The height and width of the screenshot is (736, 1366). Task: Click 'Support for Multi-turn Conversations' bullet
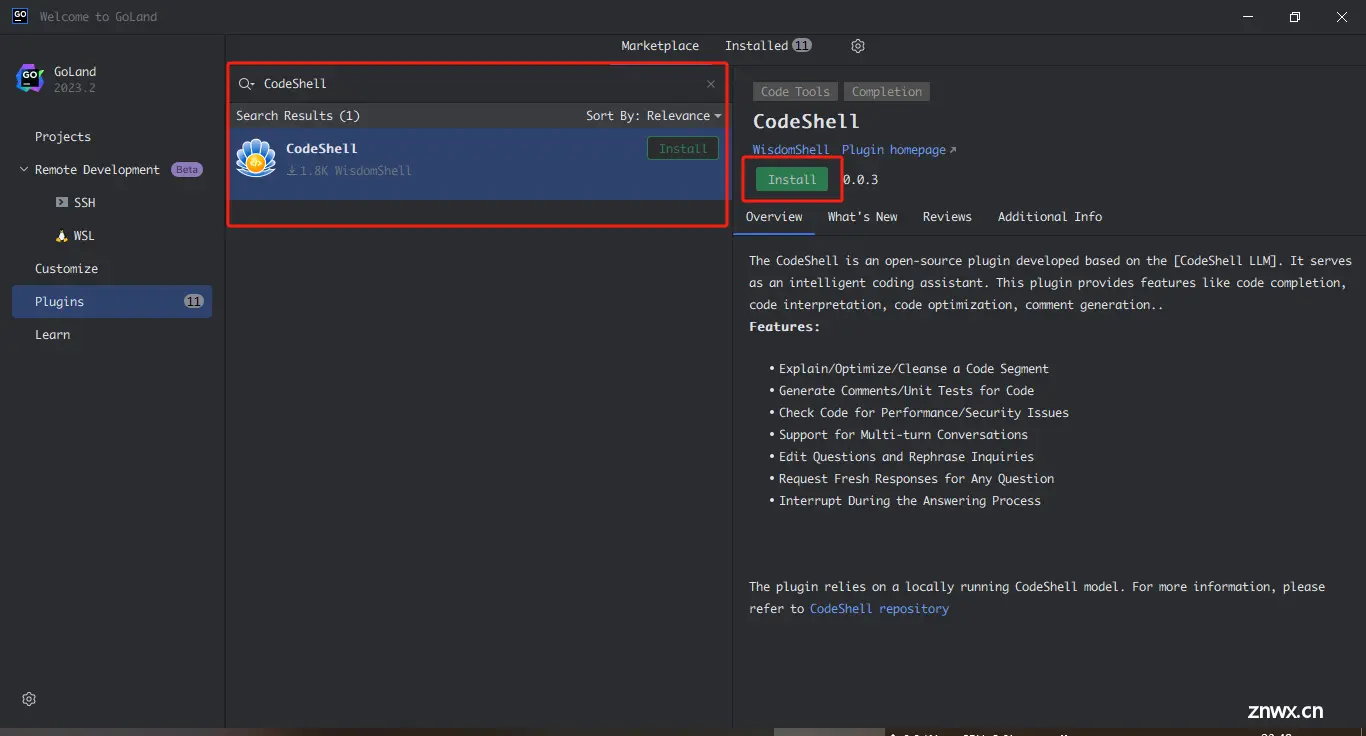click(903, 435)
